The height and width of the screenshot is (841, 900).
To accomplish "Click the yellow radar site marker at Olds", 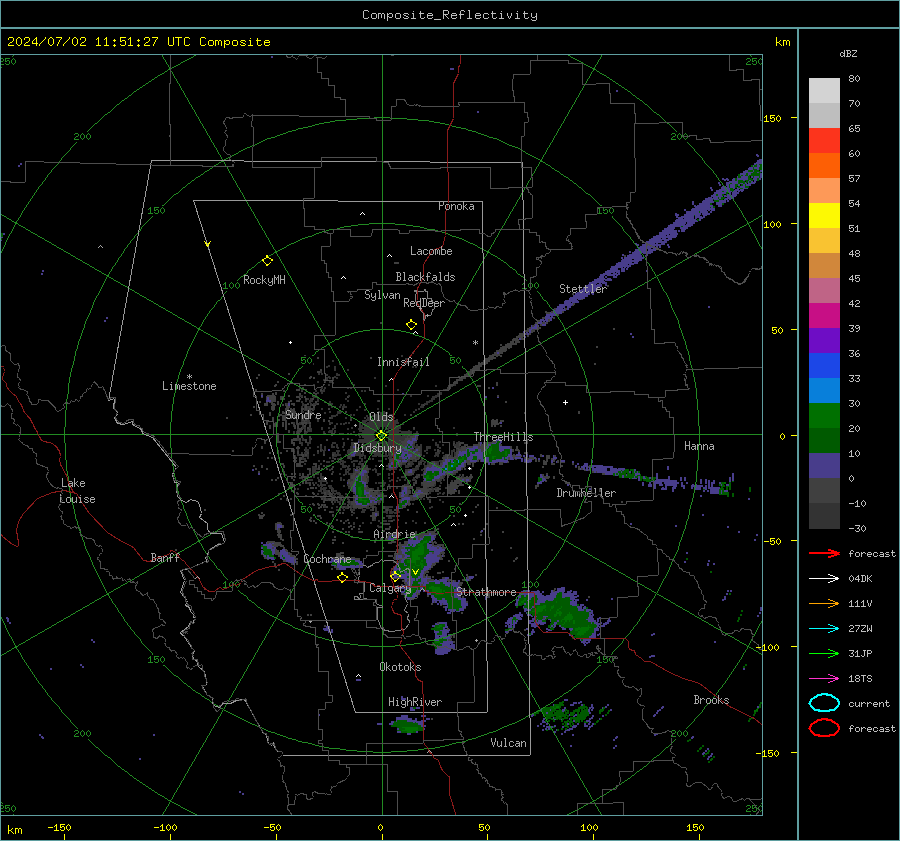I will point(381,436).
